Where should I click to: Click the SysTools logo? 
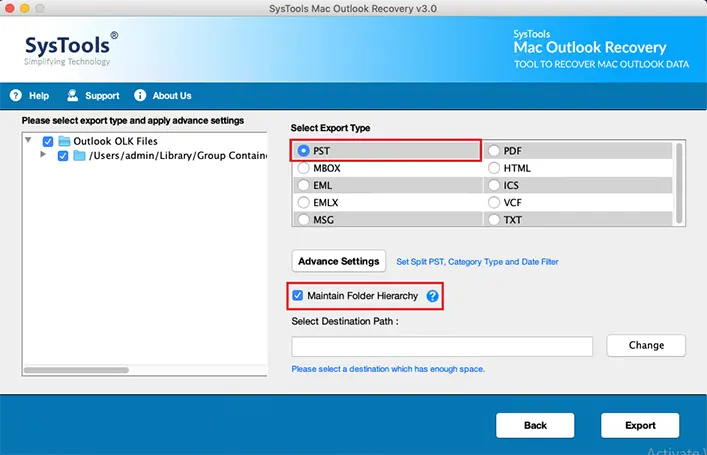(72, 49)
